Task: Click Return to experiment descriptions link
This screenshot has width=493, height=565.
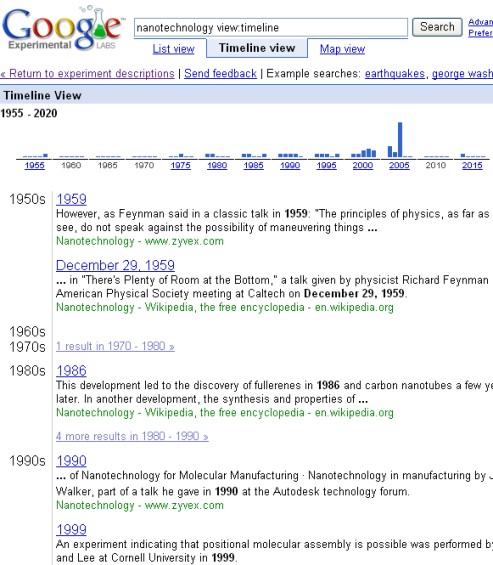Action: pyautogui.click(x=88, y=74)
